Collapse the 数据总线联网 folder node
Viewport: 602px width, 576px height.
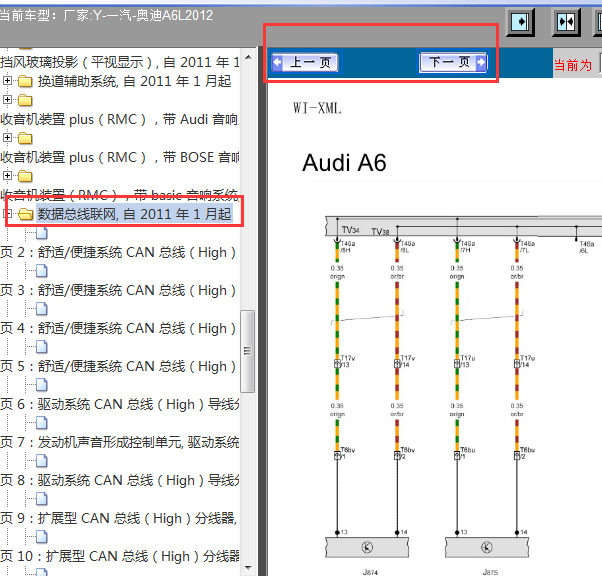click(x=7, y=214)
